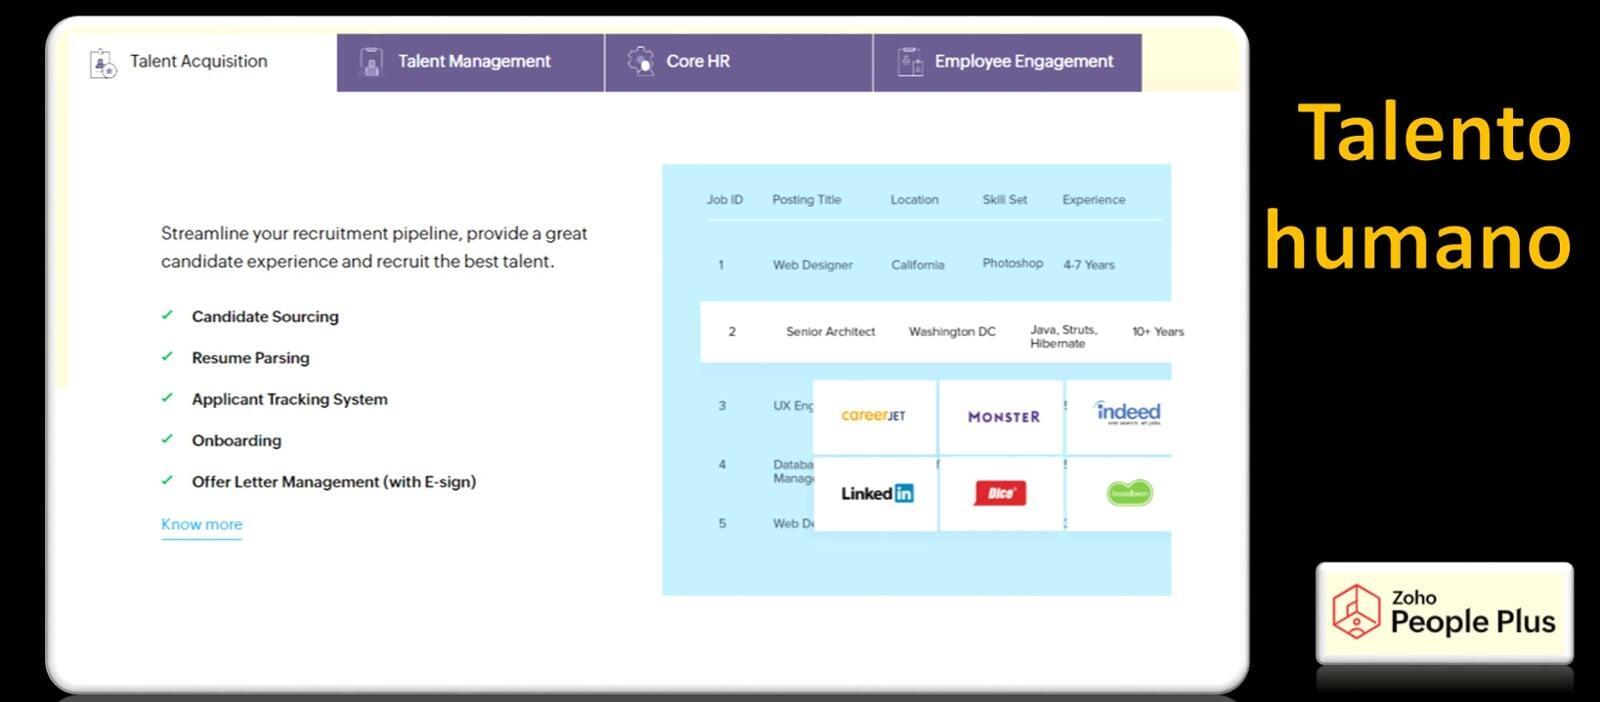Click the green Broadbean logo tile
This screenshot has height=702, width=1600.
(1129, 493)
